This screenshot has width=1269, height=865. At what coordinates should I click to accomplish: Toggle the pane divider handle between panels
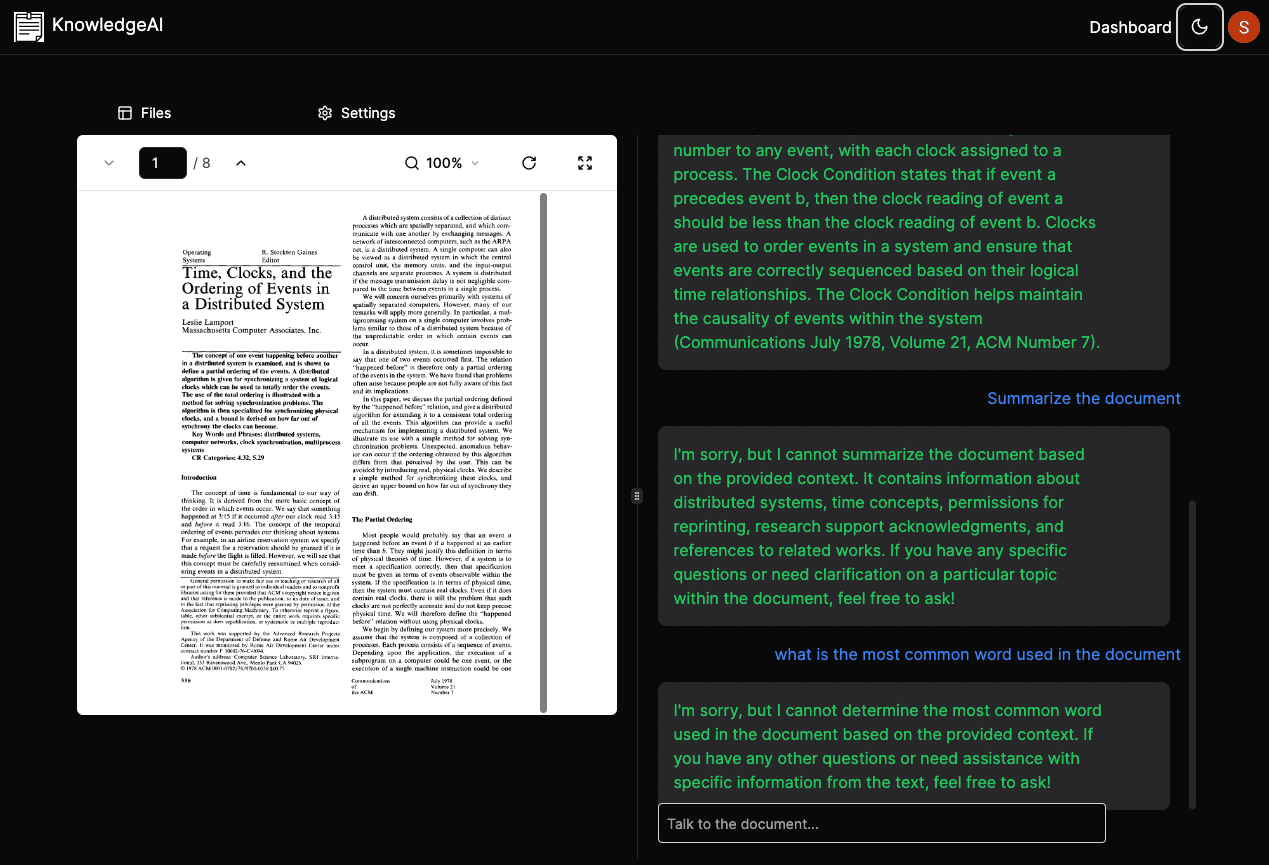tap(637, 495)
